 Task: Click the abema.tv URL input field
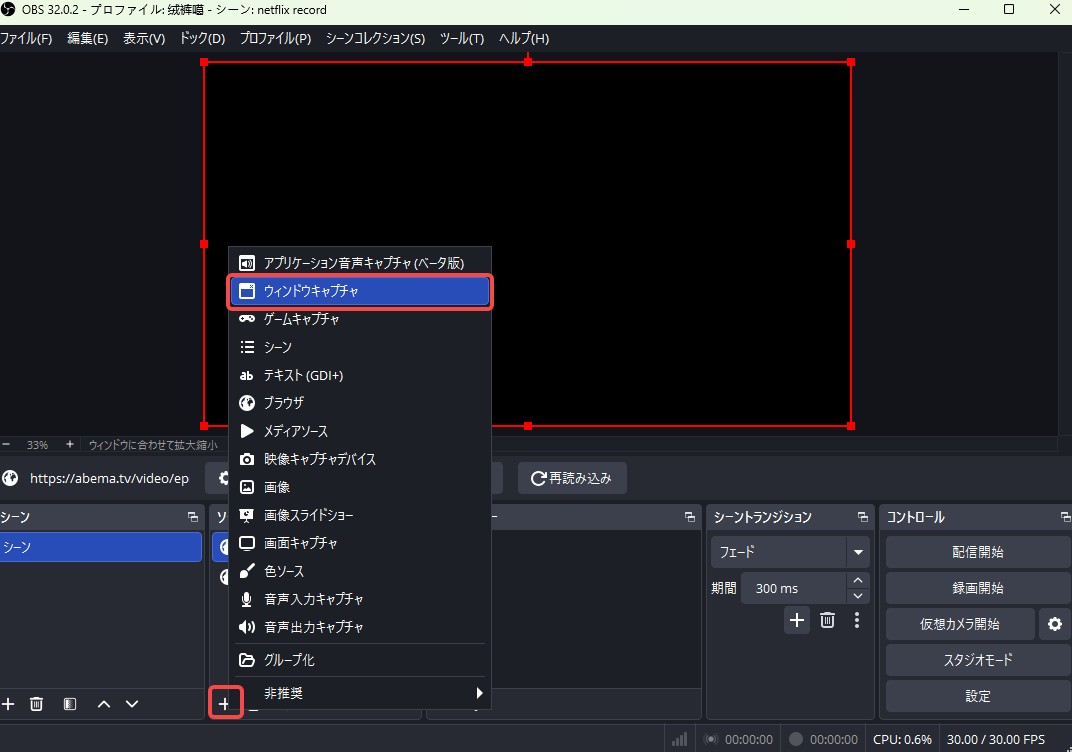point(110,478)
